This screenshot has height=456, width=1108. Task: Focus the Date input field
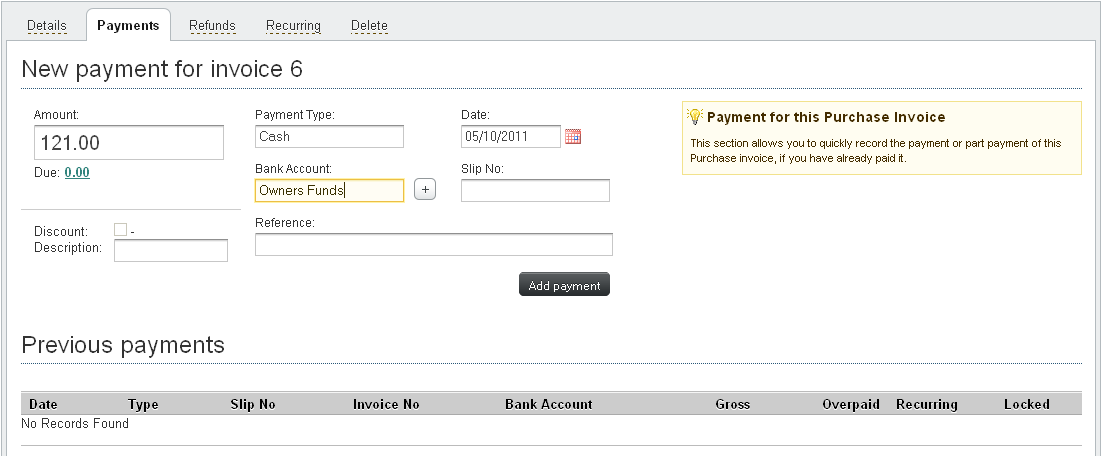click(510, 137)
